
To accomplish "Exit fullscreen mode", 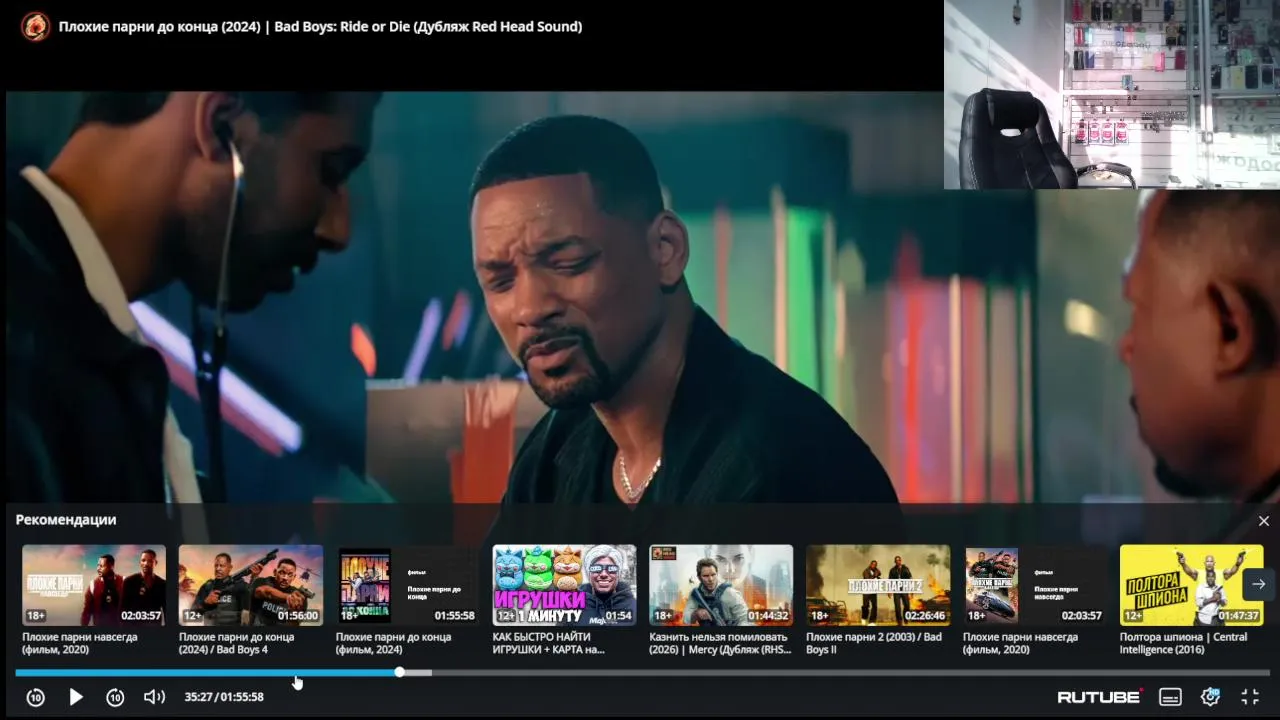I will pyautogui.click(x=1250, y=697).
